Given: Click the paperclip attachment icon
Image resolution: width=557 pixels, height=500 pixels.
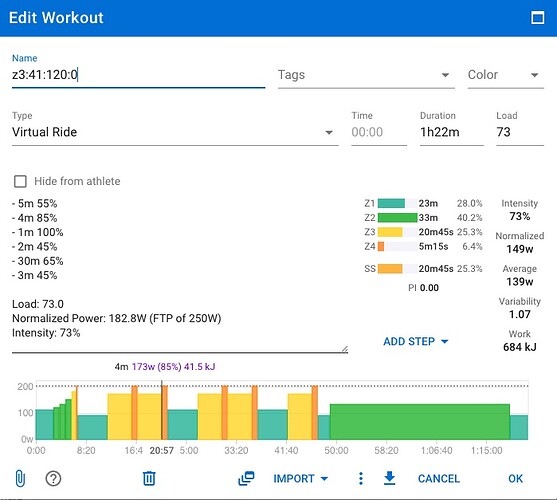Looking at the screenshot, I should [x=20, y=478].
